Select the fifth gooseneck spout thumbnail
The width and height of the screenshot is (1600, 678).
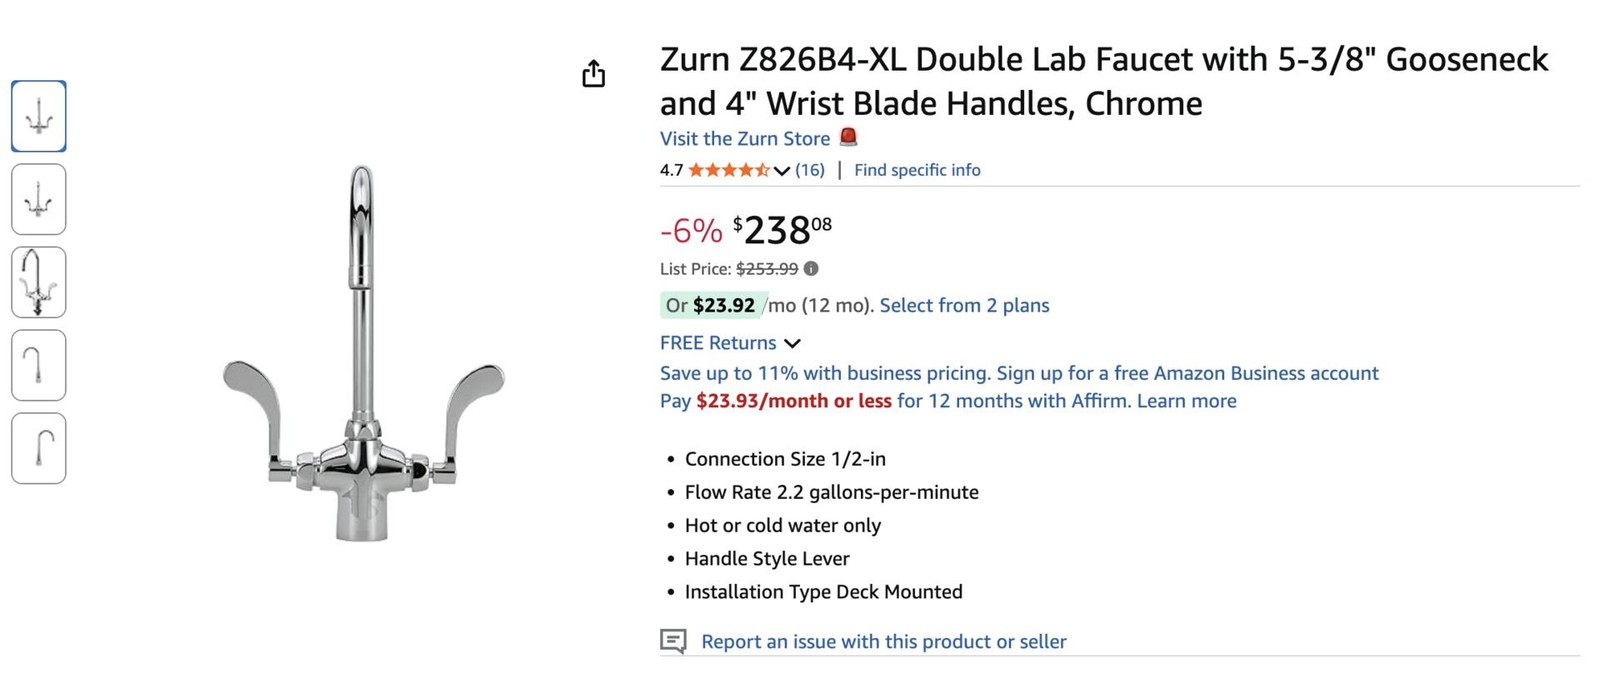pyautogui.click(x=39, y=448)
